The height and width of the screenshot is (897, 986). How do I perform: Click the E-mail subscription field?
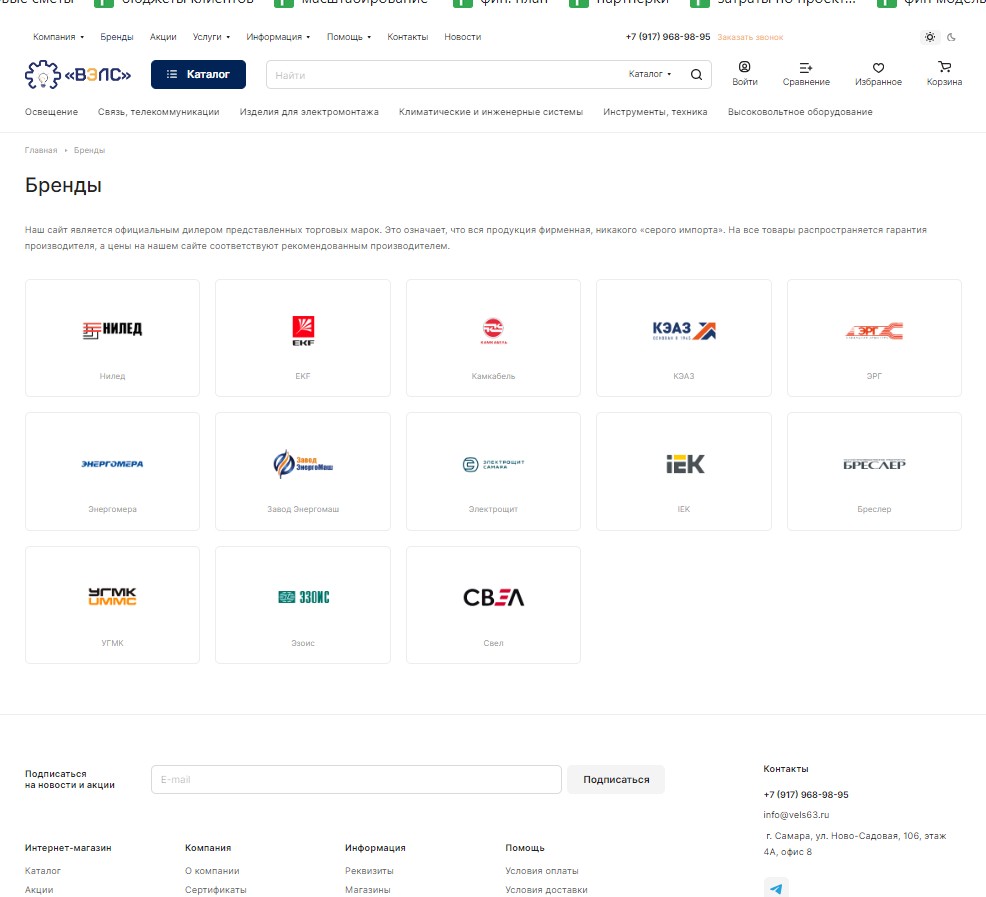click(x=357, y=779)
